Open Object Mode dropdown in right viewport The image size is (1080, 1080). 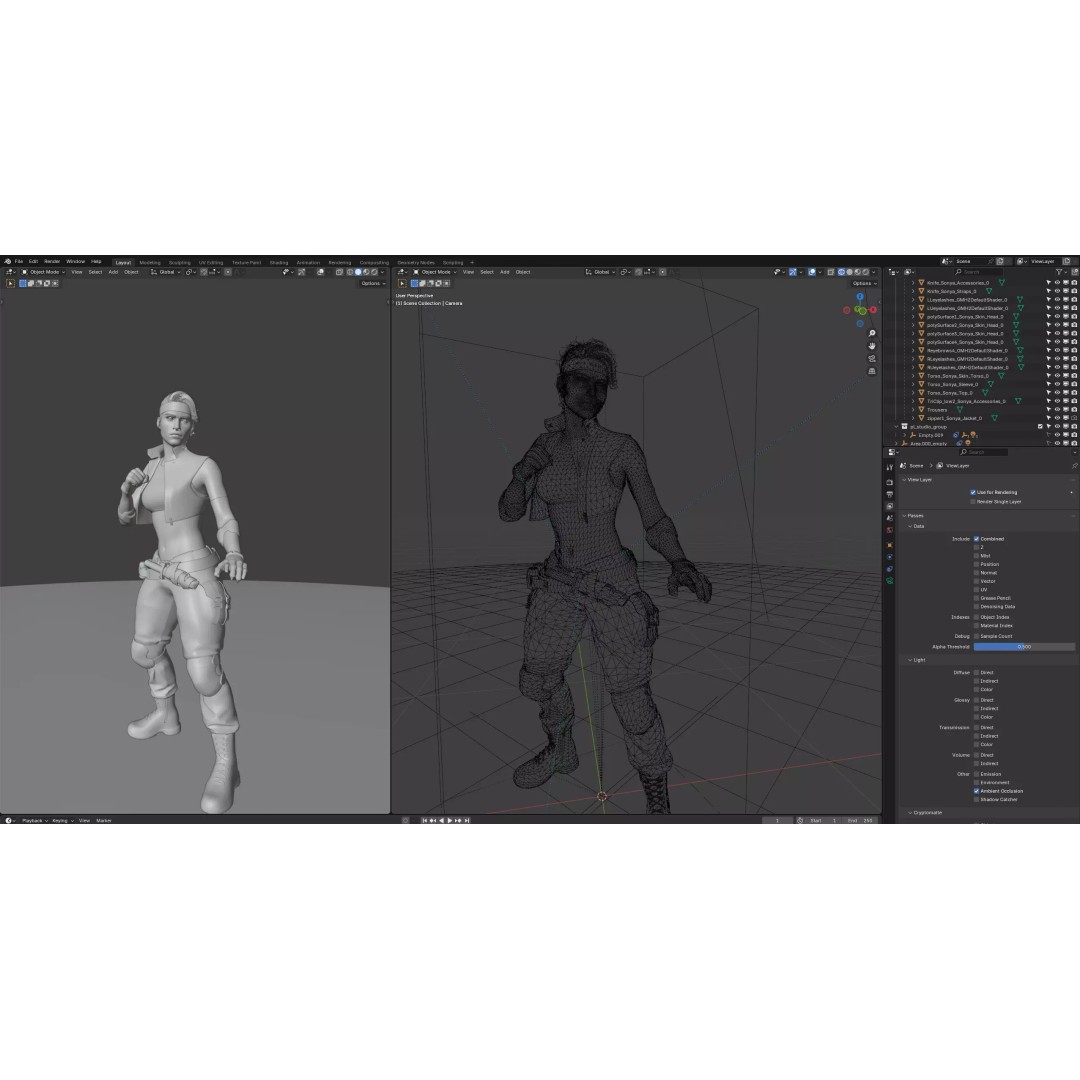(x=435, y=272)
